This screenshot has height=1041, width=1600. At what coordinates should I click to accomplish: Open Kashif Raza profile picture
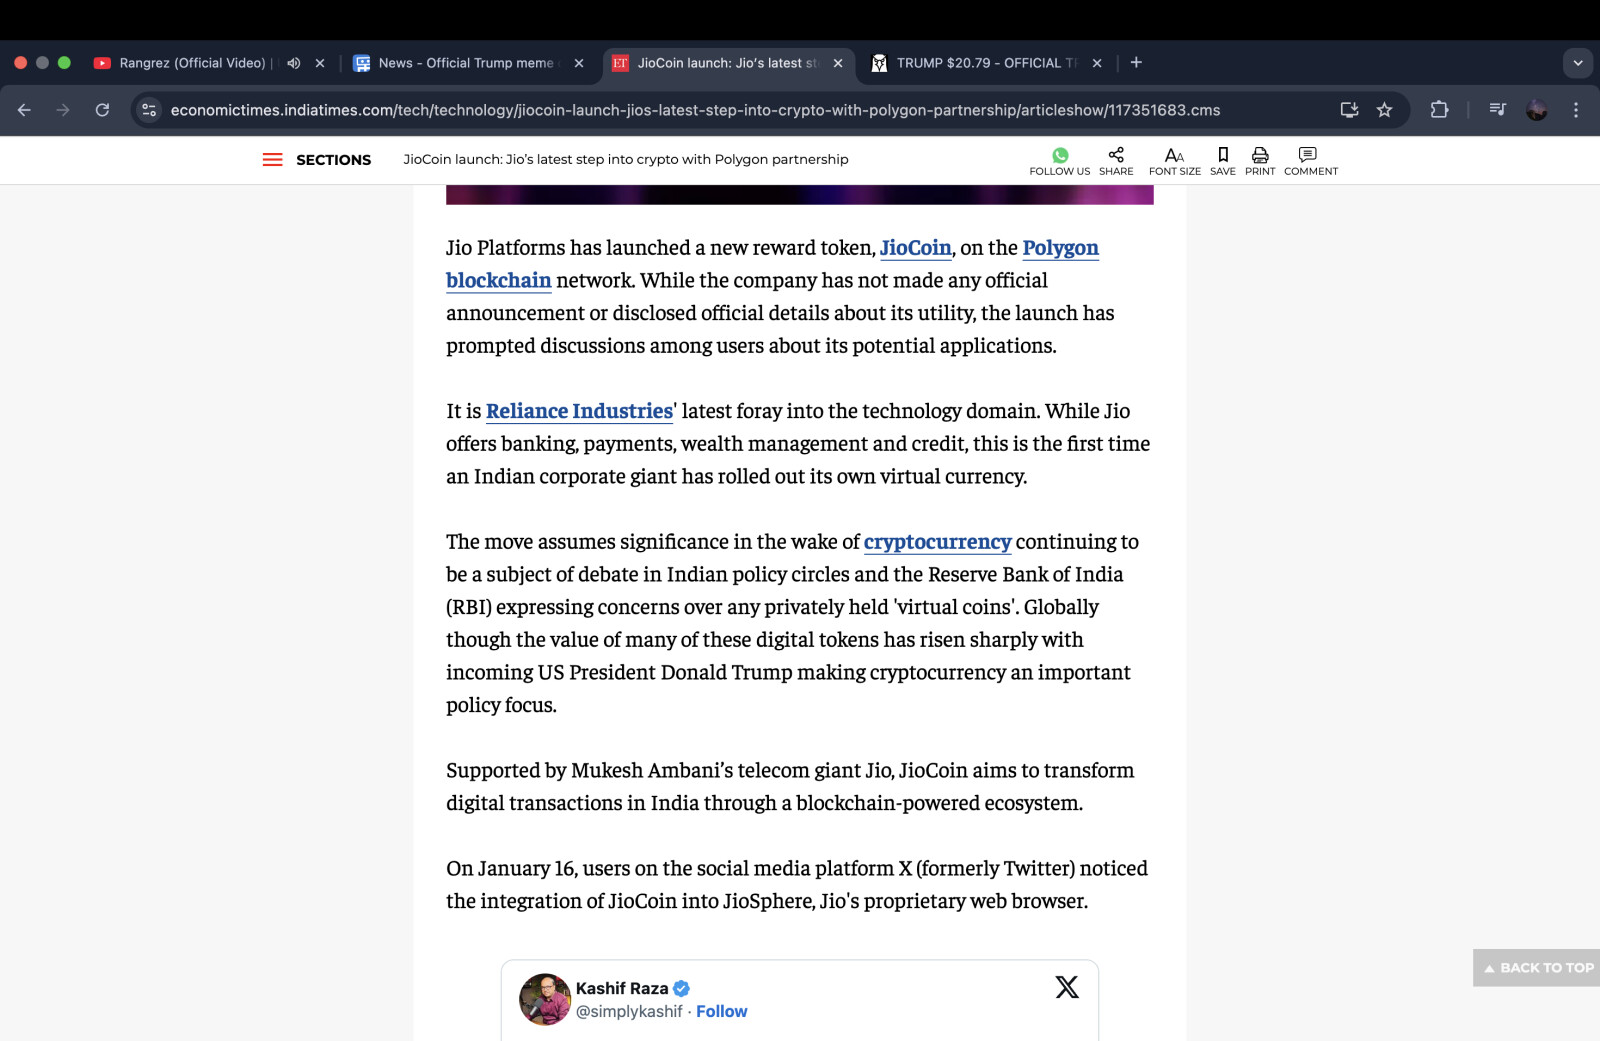coord(545,999)
